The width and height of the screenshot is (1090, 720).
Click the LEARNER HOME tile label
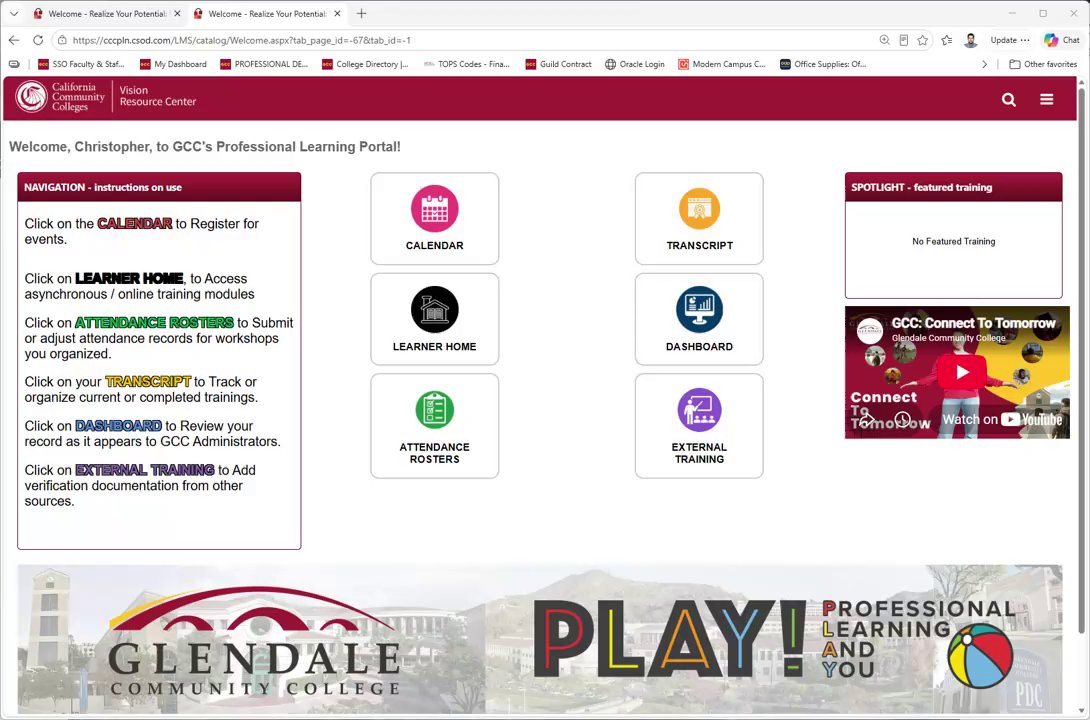pyautogui.click(x=434, y=346)
